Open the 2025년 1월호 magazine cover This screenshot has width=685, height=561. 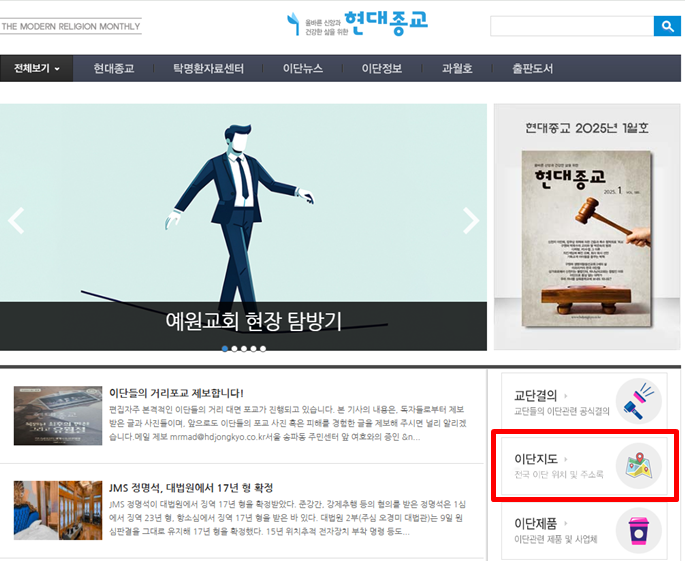pos(586,225)
